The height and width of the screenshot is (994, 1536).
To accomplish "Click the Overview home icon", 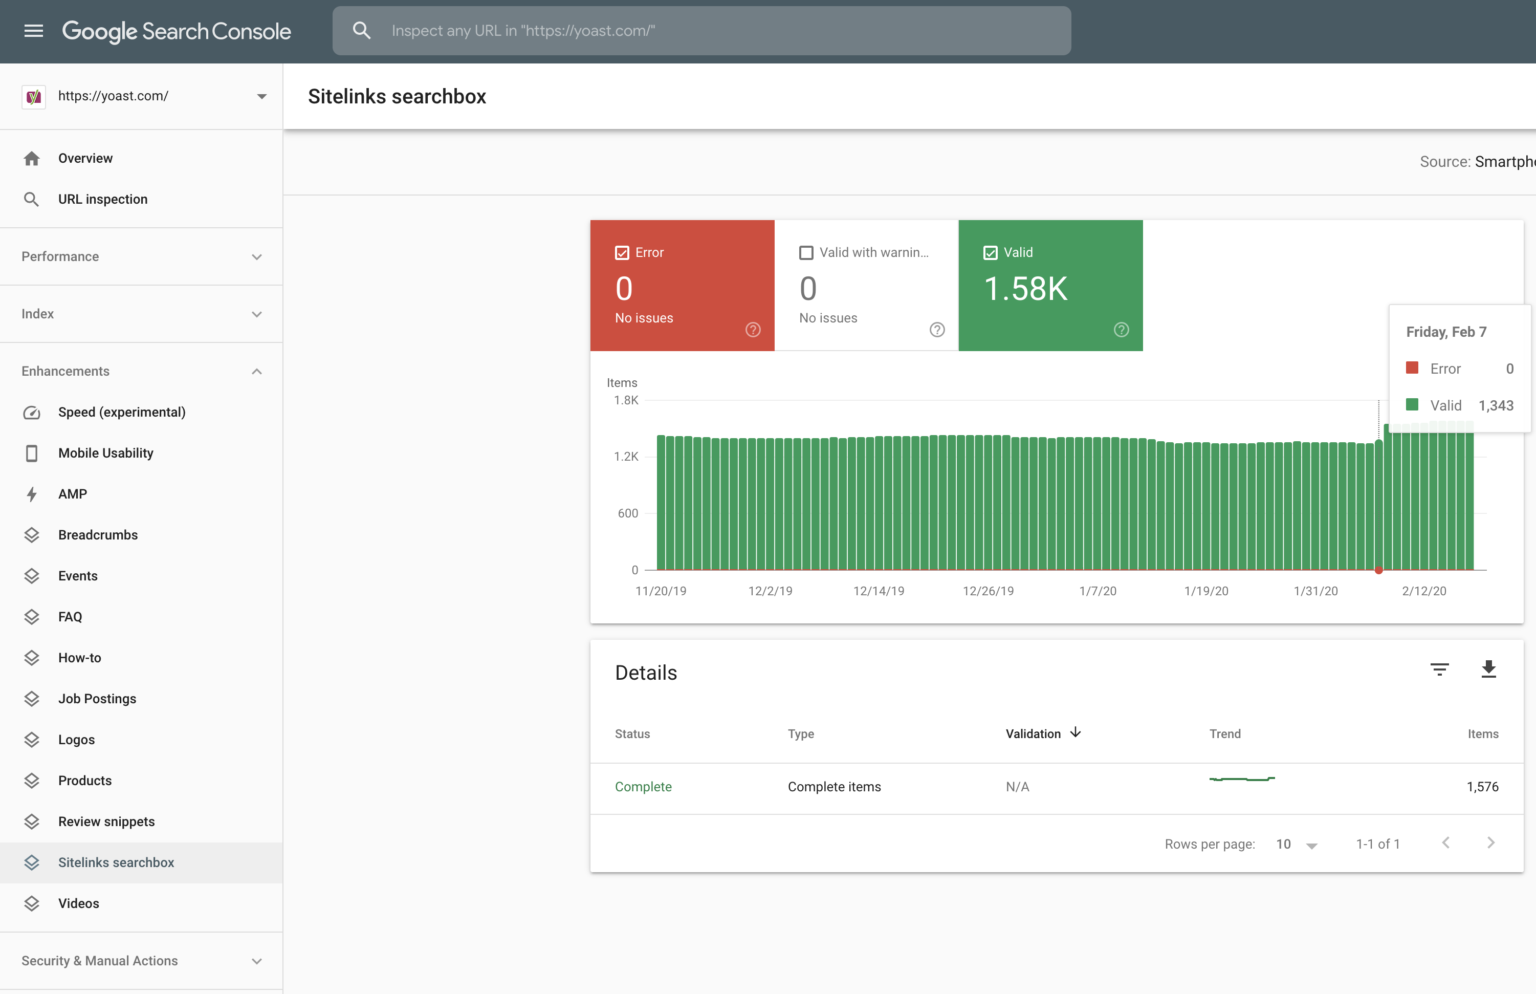I will (31, 158).
